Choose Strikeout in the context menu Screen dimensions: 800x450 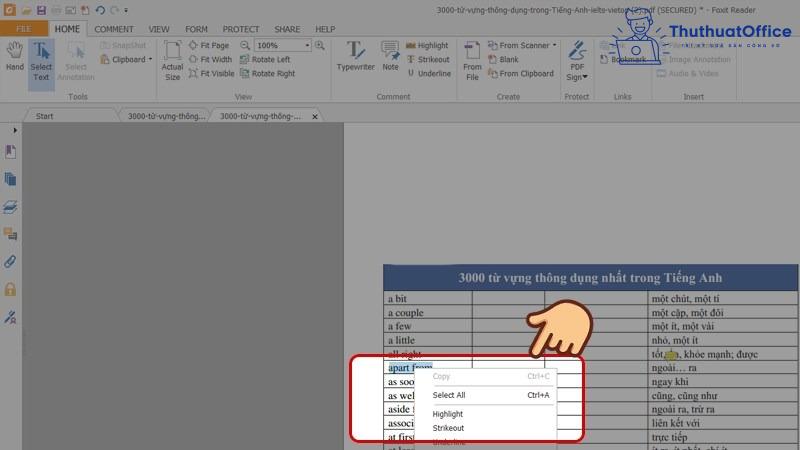click(485, 428)
